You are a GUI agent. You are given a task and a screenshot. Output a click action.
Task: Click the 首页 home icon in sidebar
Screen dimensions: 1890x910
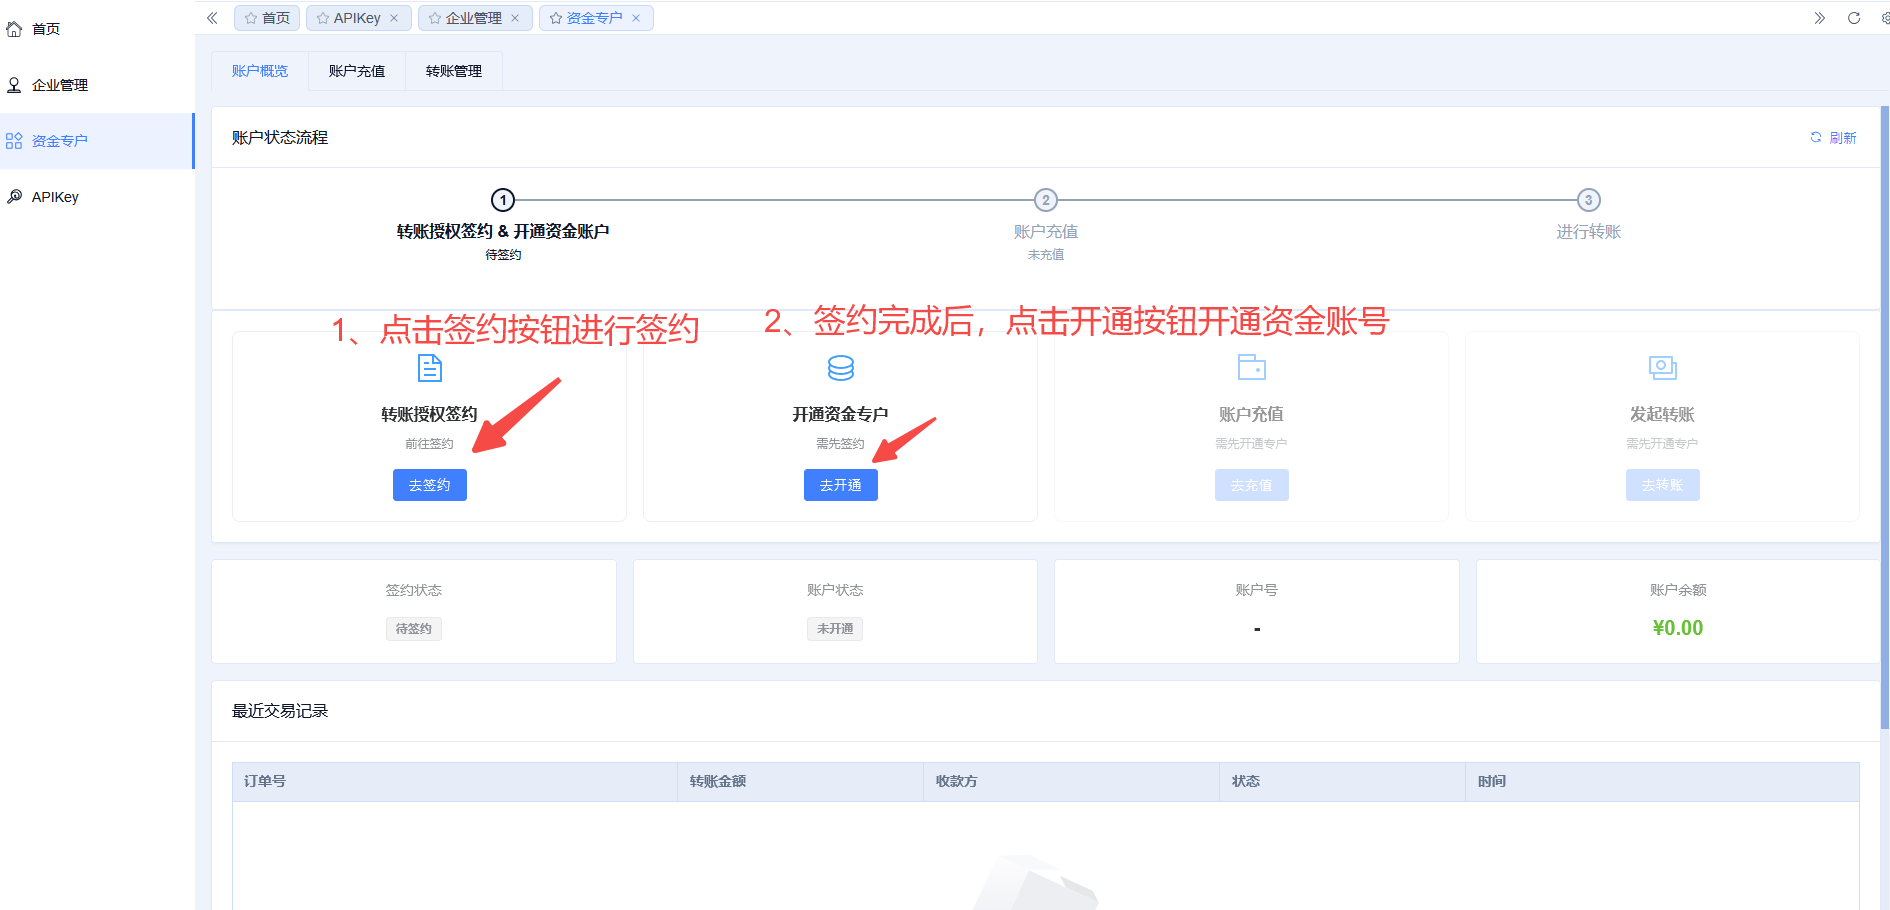[x=14, y=29]
